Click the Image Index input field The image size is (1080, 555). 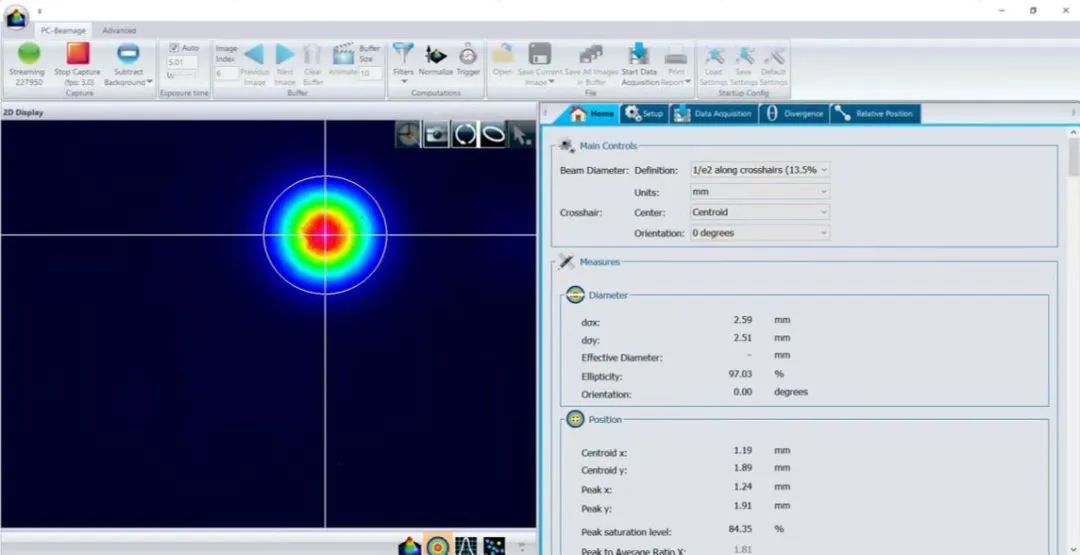(226, 74)
